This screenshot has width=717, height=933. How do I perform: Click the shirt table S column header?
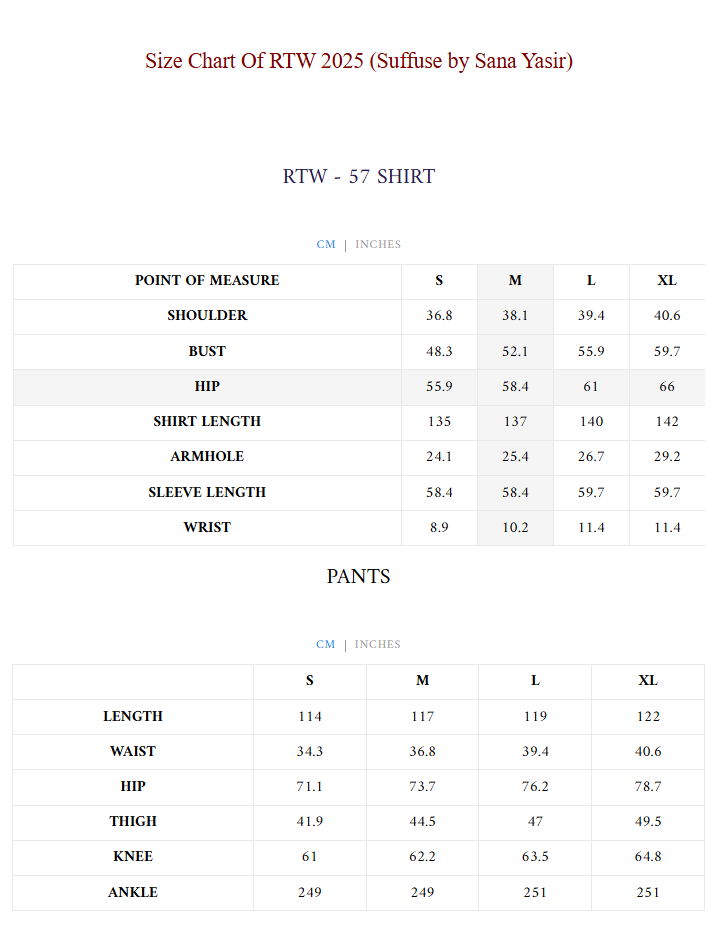[439, 281]
